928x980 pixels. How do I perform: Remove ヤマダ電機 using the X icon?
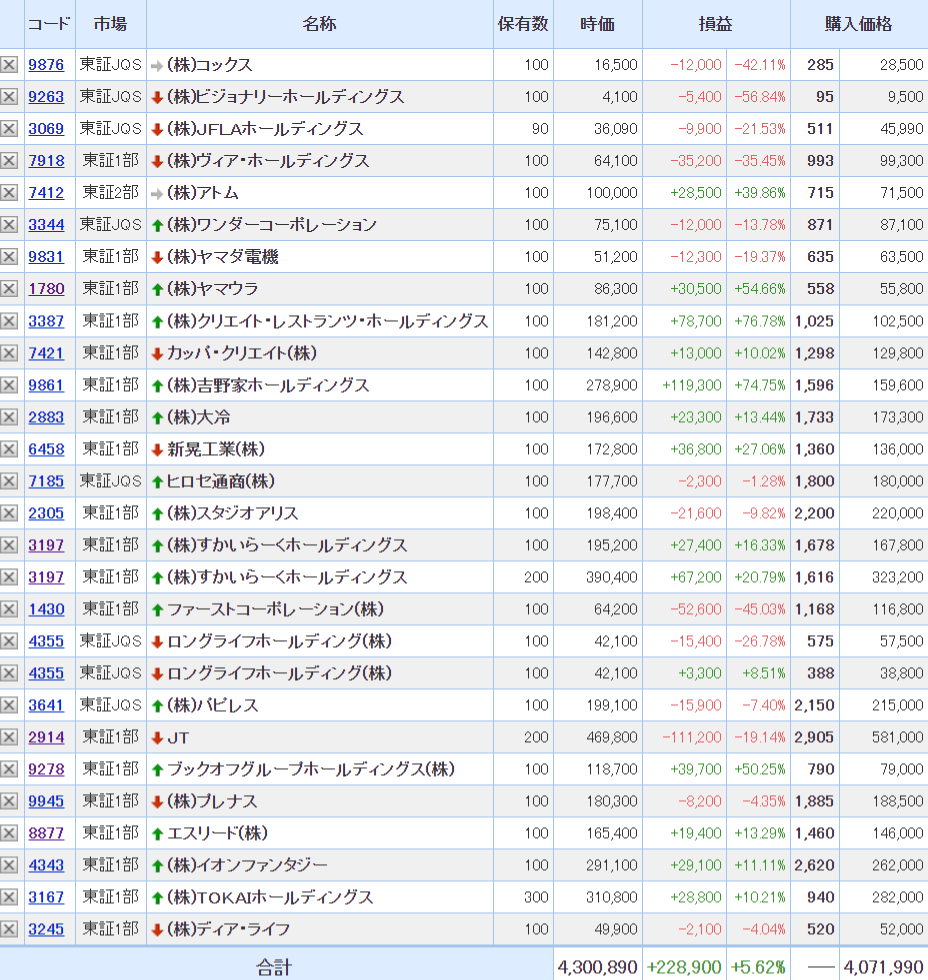[9, 257]
